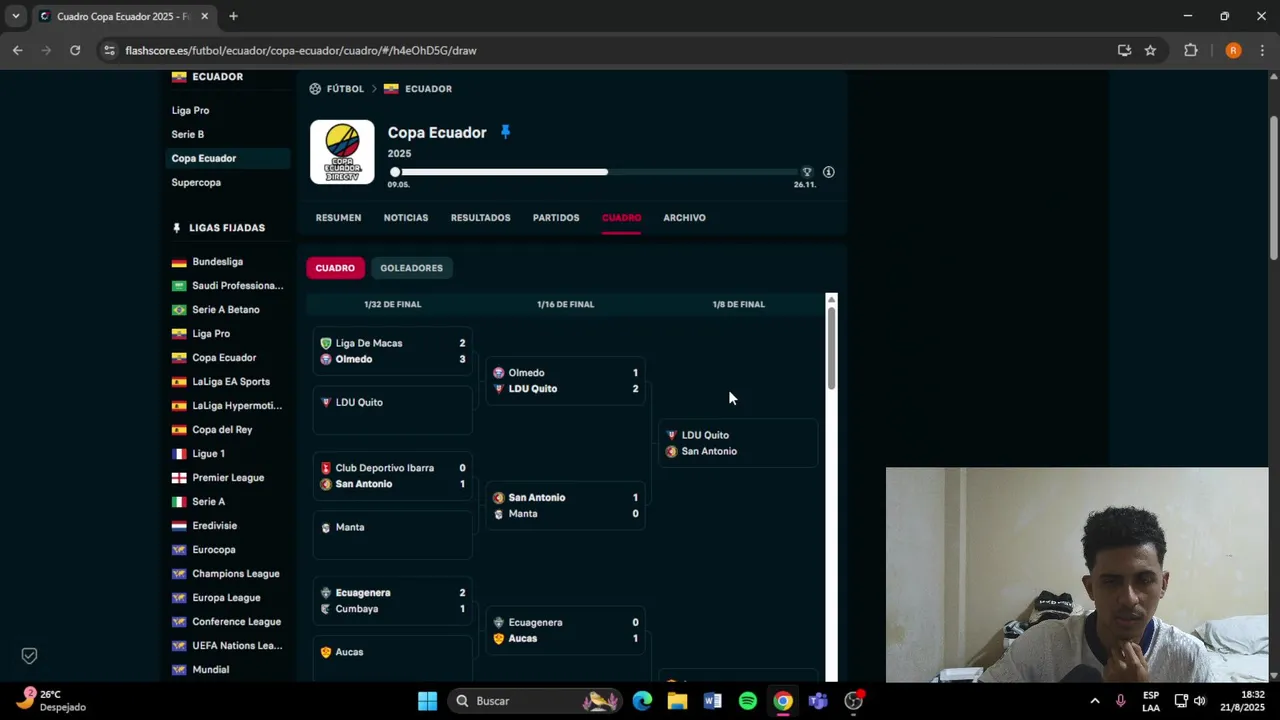The image size is (1280, 720).
Task: Click the Ecuador flag in the breadcrumb
Action: [391, 89]
